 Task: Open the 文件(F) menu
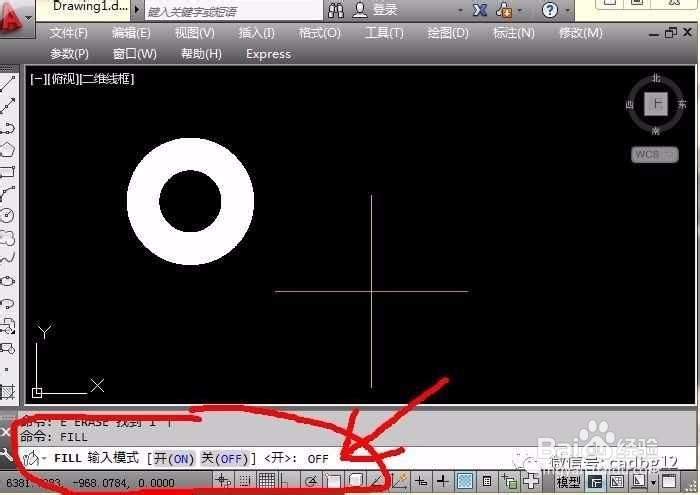[x=68, y=33]
